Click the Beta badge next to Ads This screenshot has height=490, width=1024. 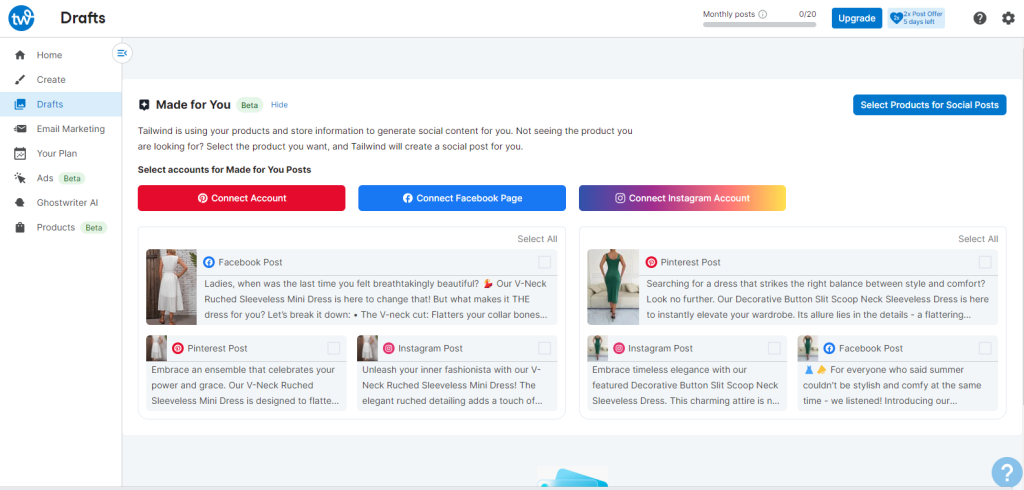coord(72,178)
